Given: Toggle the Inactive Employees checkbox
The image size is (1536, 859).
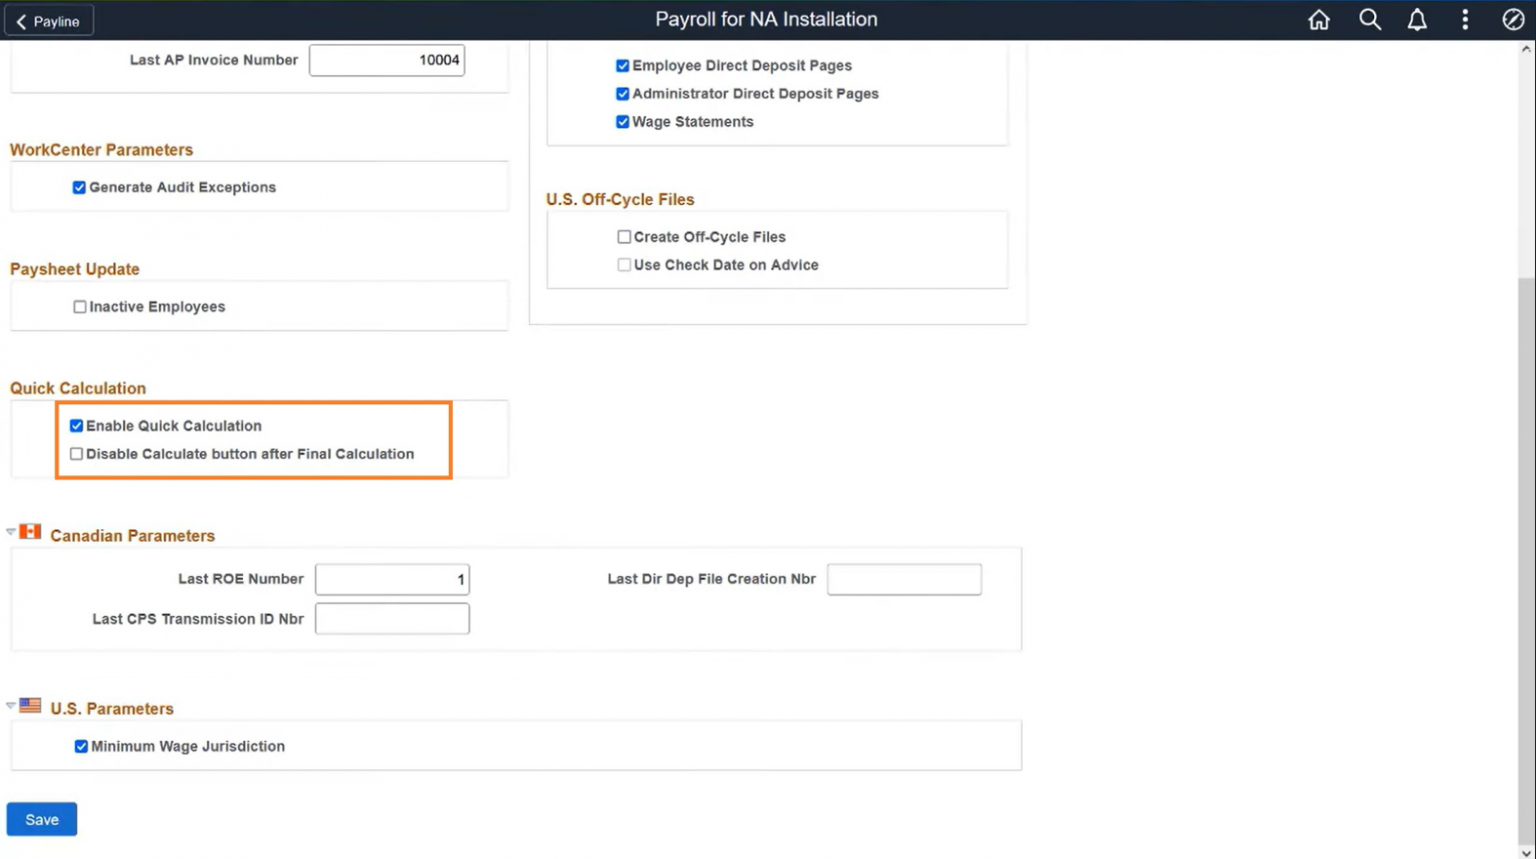Looking at the screenshot, I should [x=80, y=306].
